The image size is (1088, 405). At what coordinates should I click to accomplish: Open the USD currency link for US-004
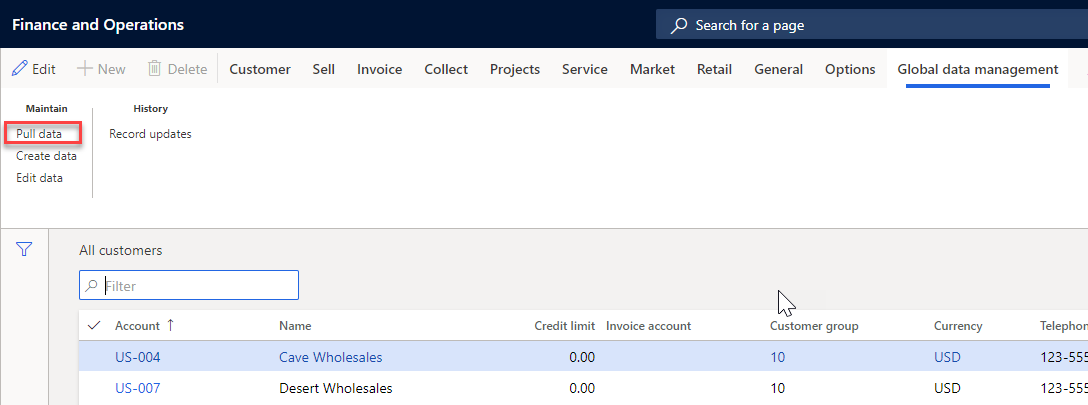click(x=947, y=357)
